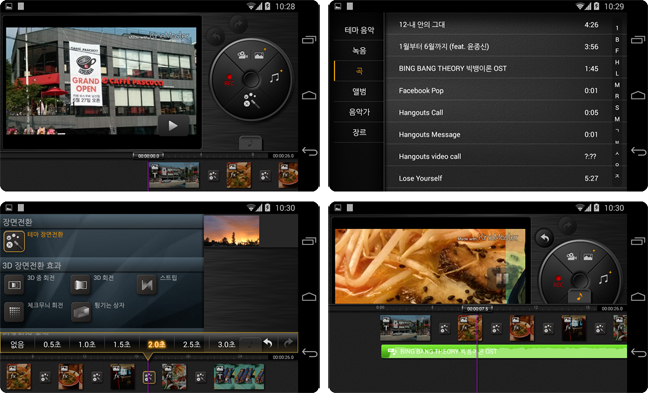Pick the 3D 회전 transition icon

[81, 285]
